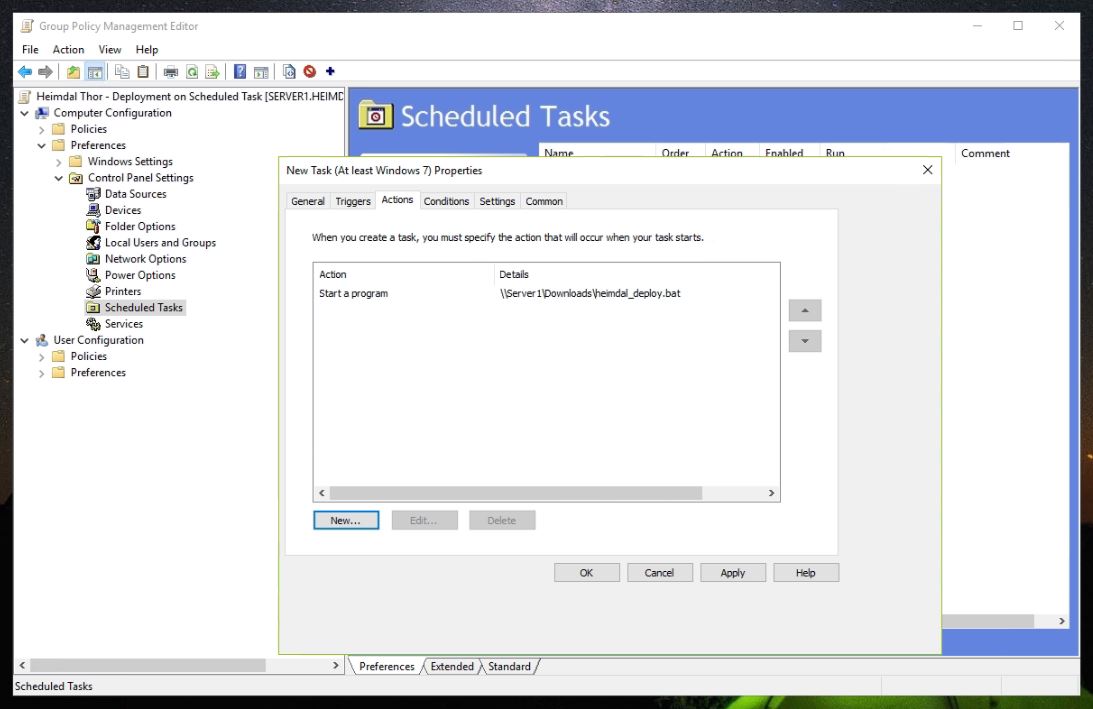
Task: Click the heimdal_deploy.bat details cell
Action: pyautogui.click(x=590, y=293)
